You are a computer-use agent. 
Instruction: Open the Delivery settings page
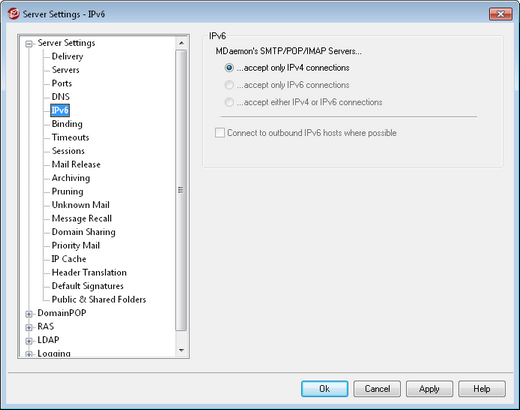pos(67,56)
